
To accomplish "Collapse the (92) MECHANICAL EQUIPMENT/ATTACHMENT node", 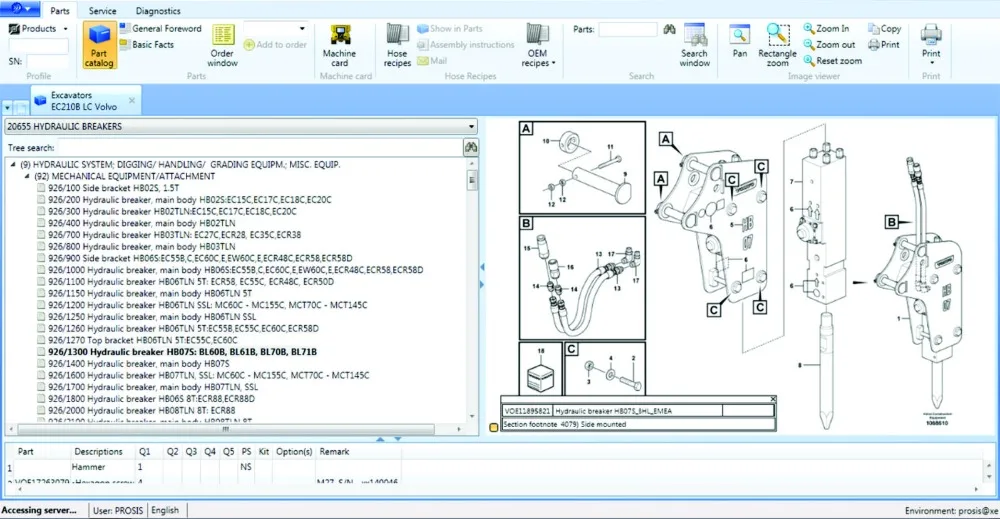I will (x=27, y=176).
